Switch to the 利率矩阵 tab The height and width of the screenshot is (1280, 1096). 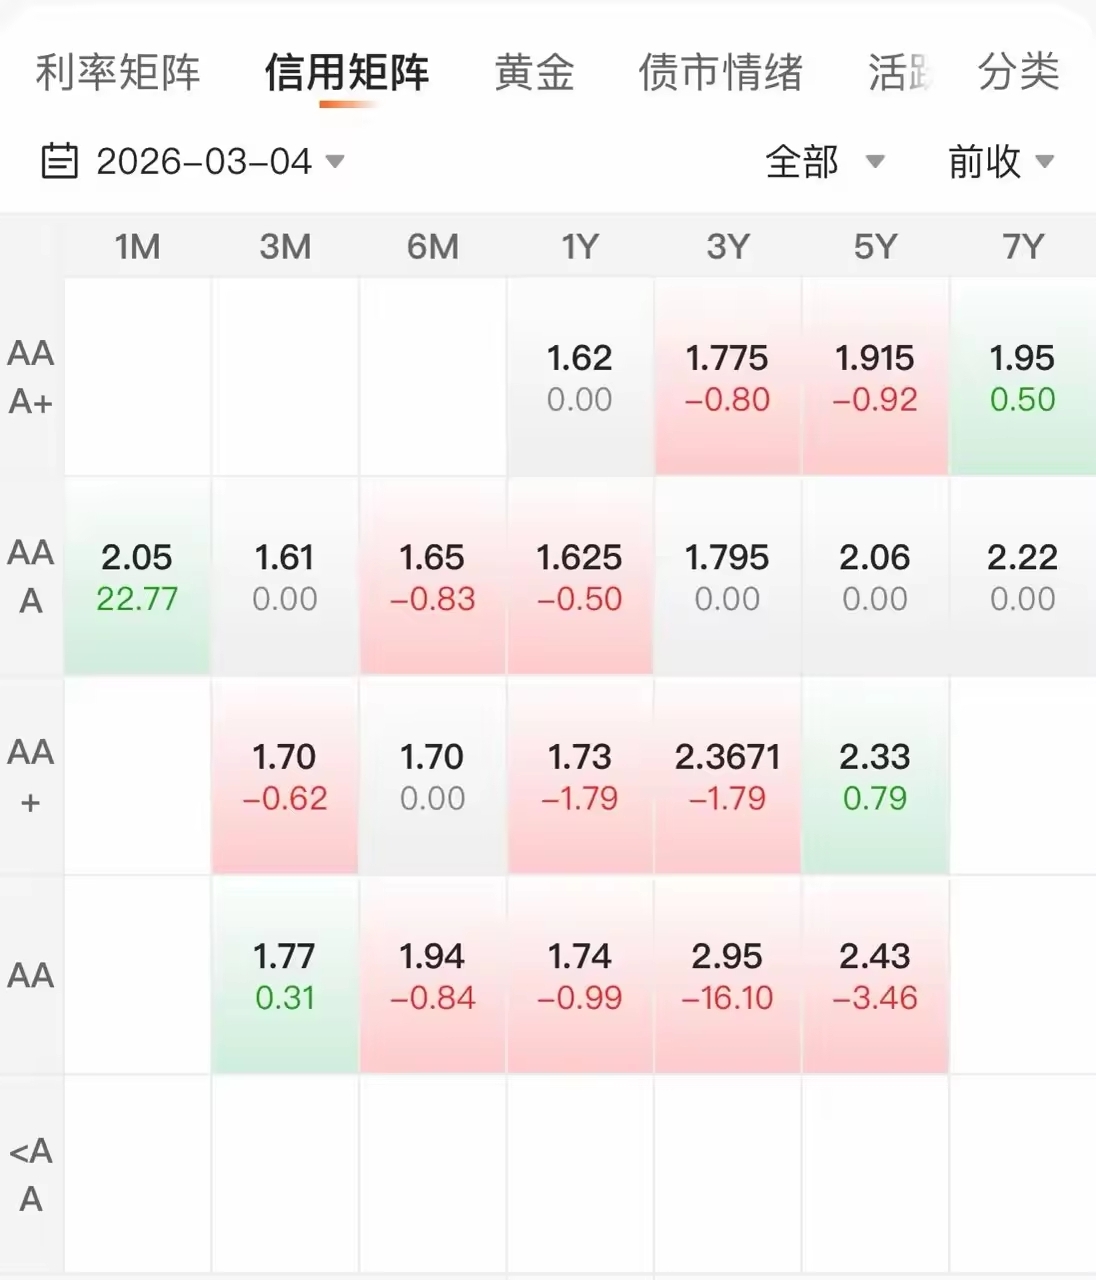(x=118, y=72)
